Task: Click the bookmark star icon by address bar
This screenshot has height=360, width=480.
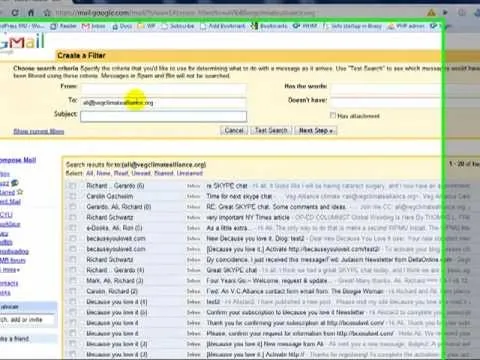Action: [x=47, y=13]
